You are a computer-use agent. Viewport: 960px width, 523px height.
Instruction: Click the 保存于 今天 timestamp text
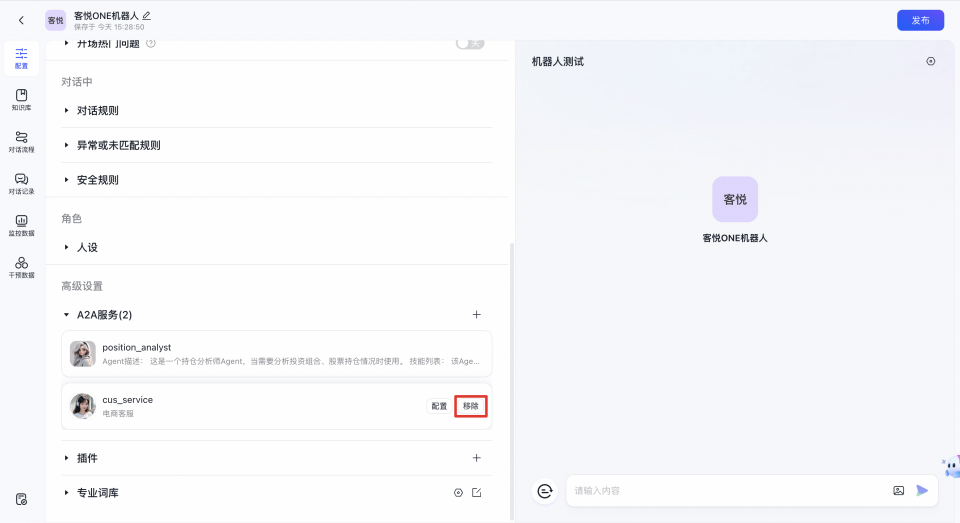[x=109, y=28]
